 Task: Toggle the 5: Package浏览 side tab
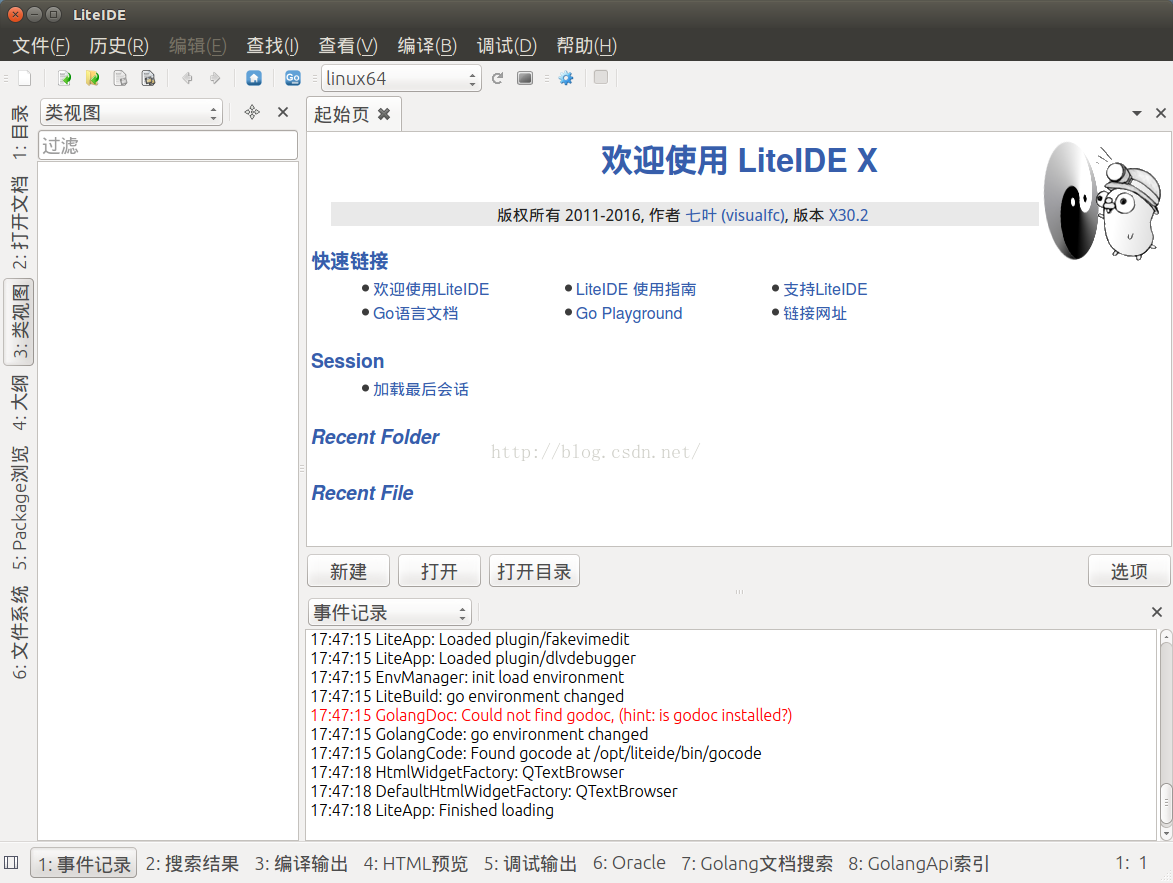point(19,508)
